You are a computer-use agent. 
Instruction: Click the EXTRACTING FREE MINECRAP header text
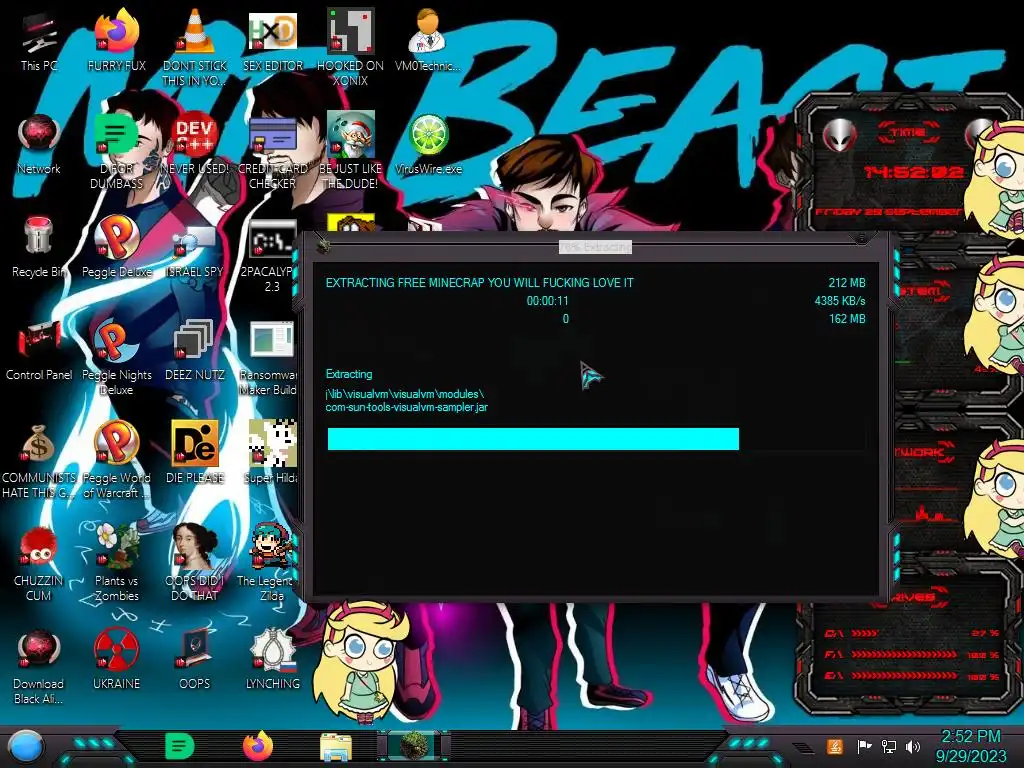pyautogui.click(x=479, y=283)
